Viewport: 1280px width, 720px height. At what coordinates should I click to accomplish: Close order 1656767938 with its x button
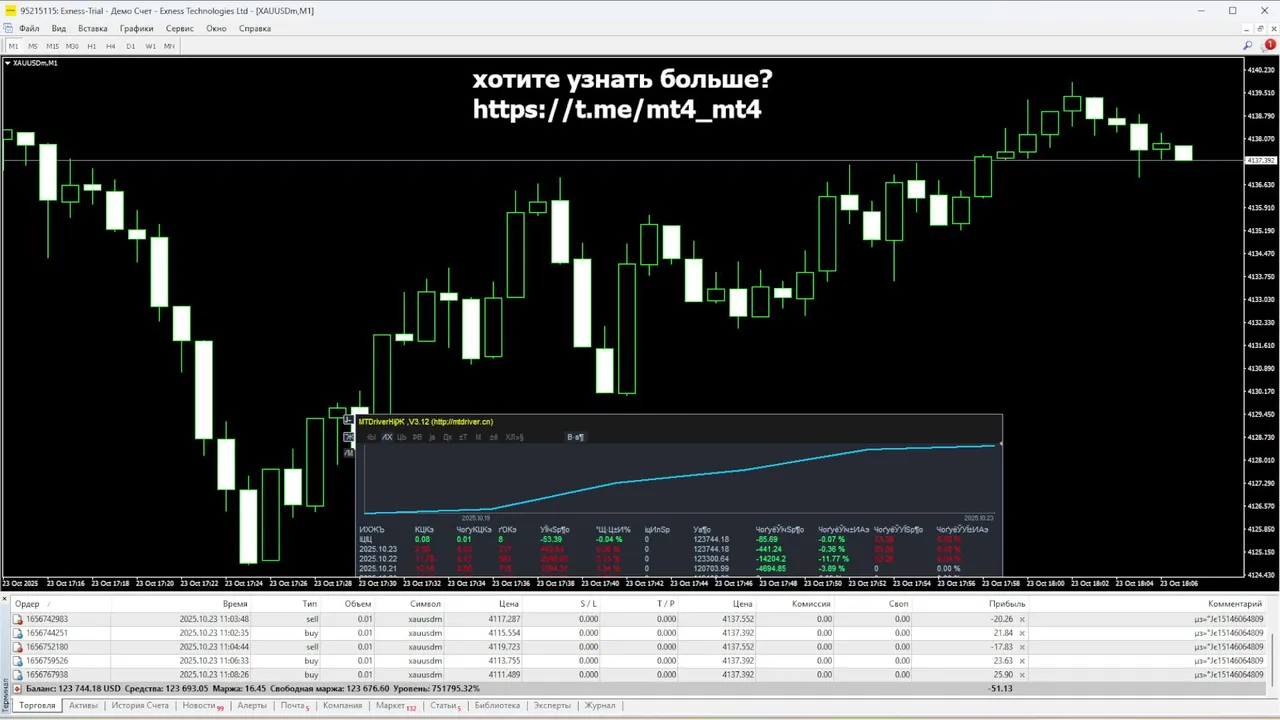(x=1022, y=675)
